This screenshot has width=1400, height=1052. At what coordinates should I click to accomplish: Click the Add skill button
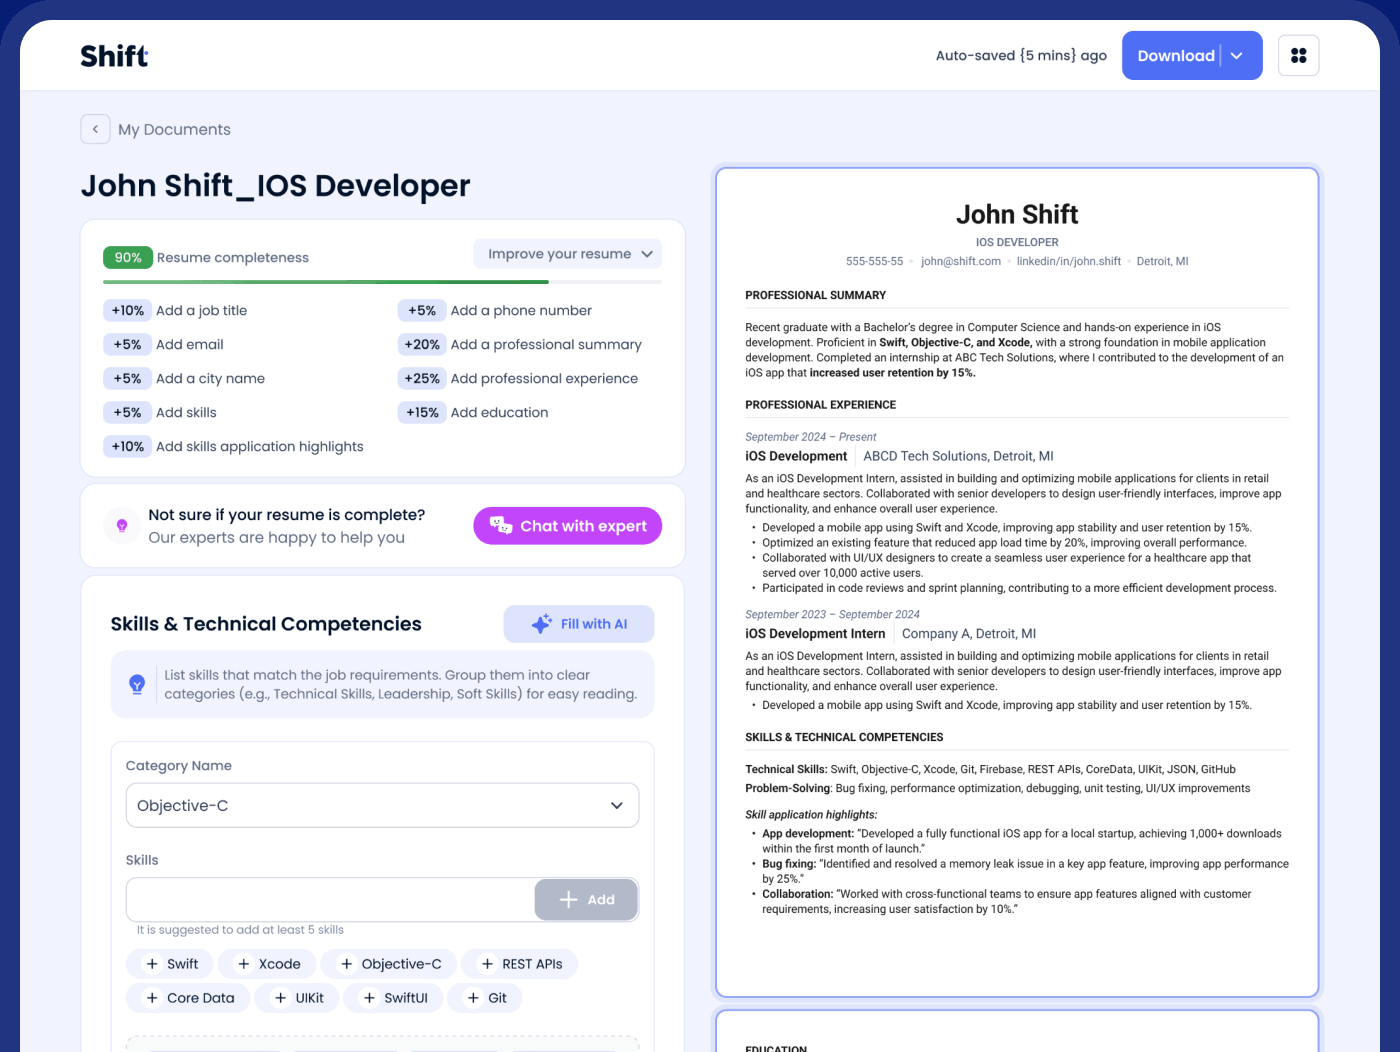[x=586, y=900]
